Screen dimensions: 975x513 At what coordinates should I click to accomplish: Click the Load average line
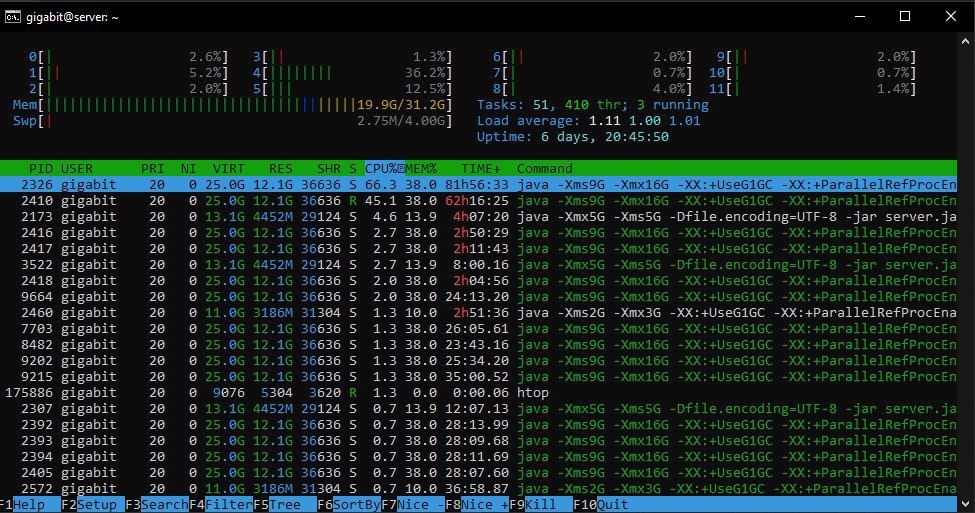[x=588, y=121]
